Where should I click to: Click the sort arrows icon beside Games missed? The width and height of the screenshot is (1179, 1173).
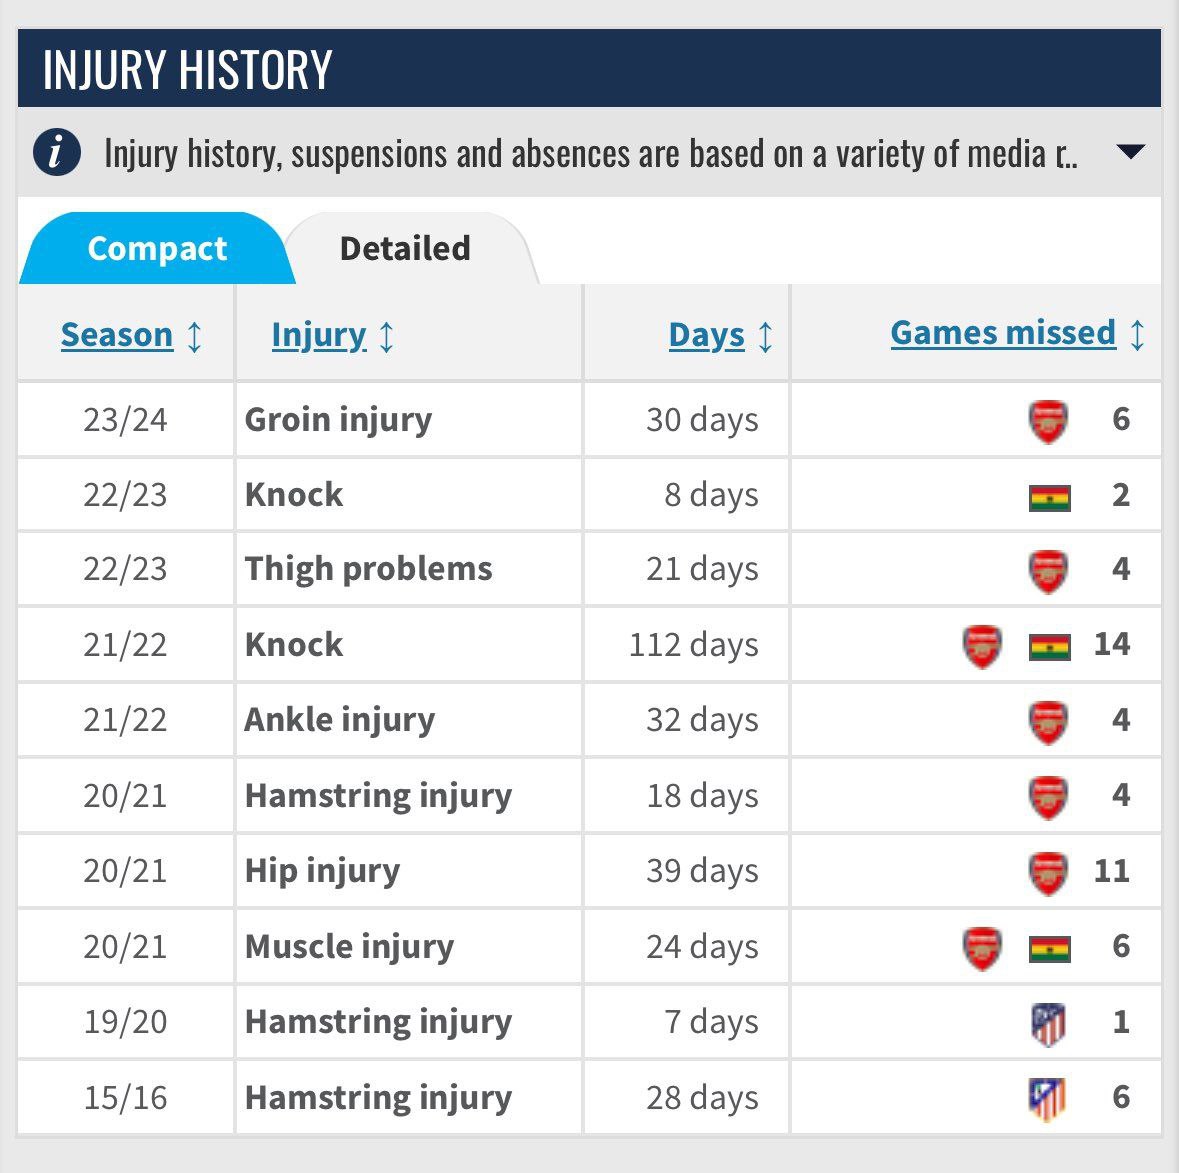tap(1137, 335)
